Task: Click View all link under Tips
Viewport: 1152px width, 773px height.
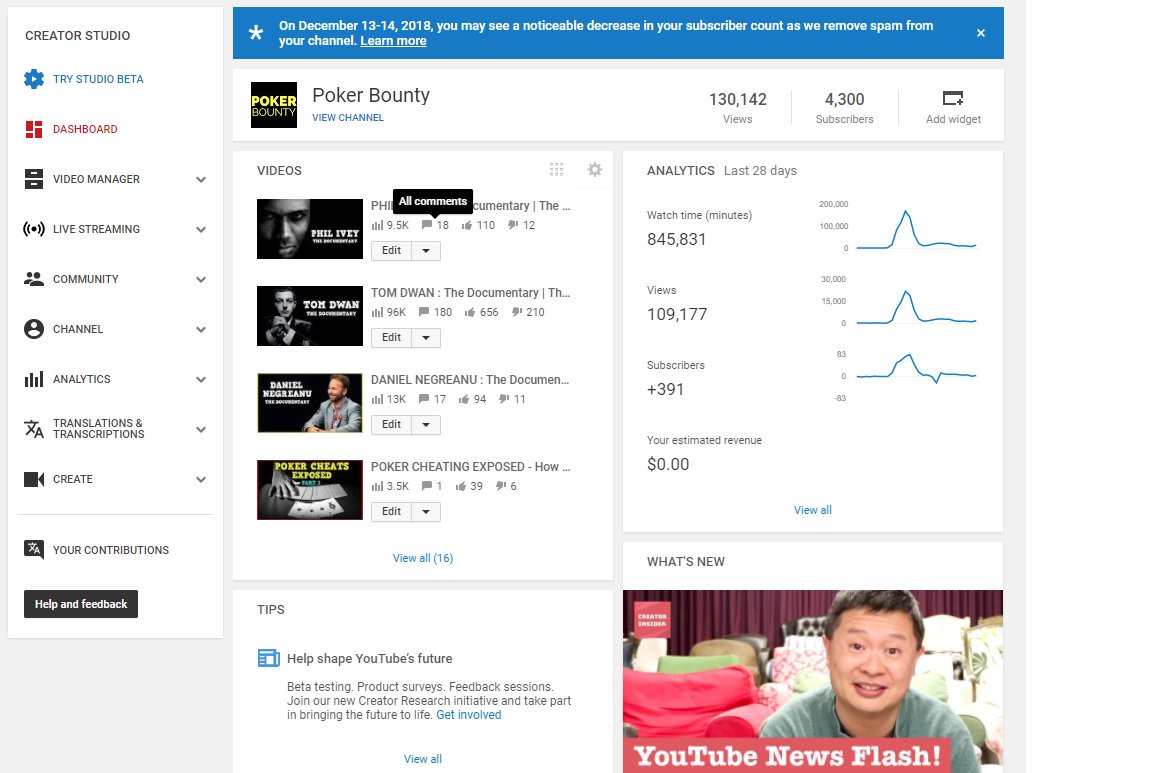Action: tap(422, 759)
